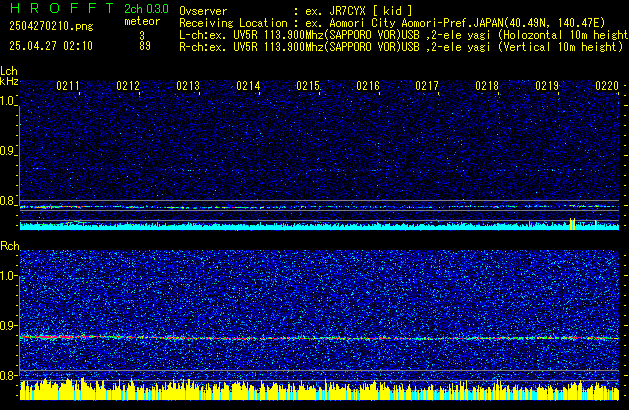The width and height of the screenshot is (629, 410).
Task: Click the 0215 time marker
Action: (308, 86)
